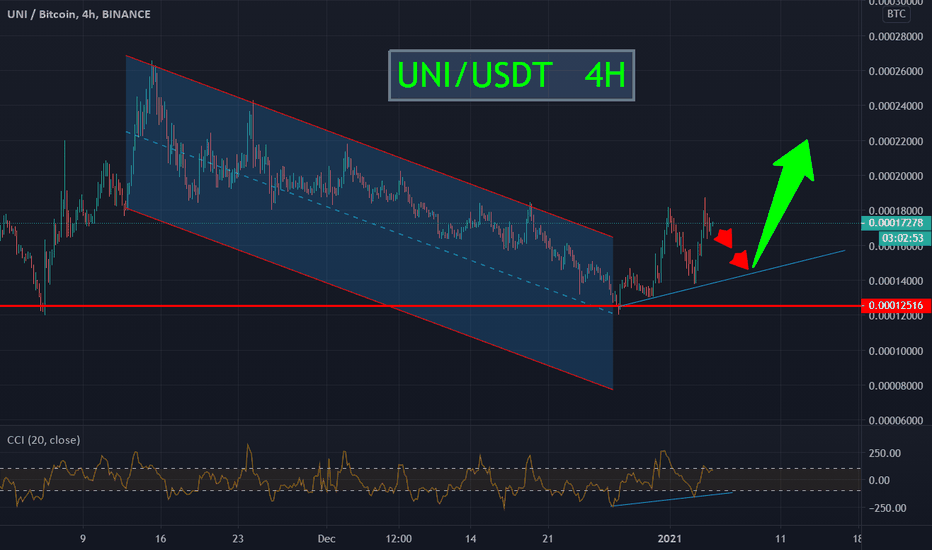932x550 pixels.
Task: Select the blue trendline in the CCI pane
Action: pyautogui.click(x=672, y=499)
